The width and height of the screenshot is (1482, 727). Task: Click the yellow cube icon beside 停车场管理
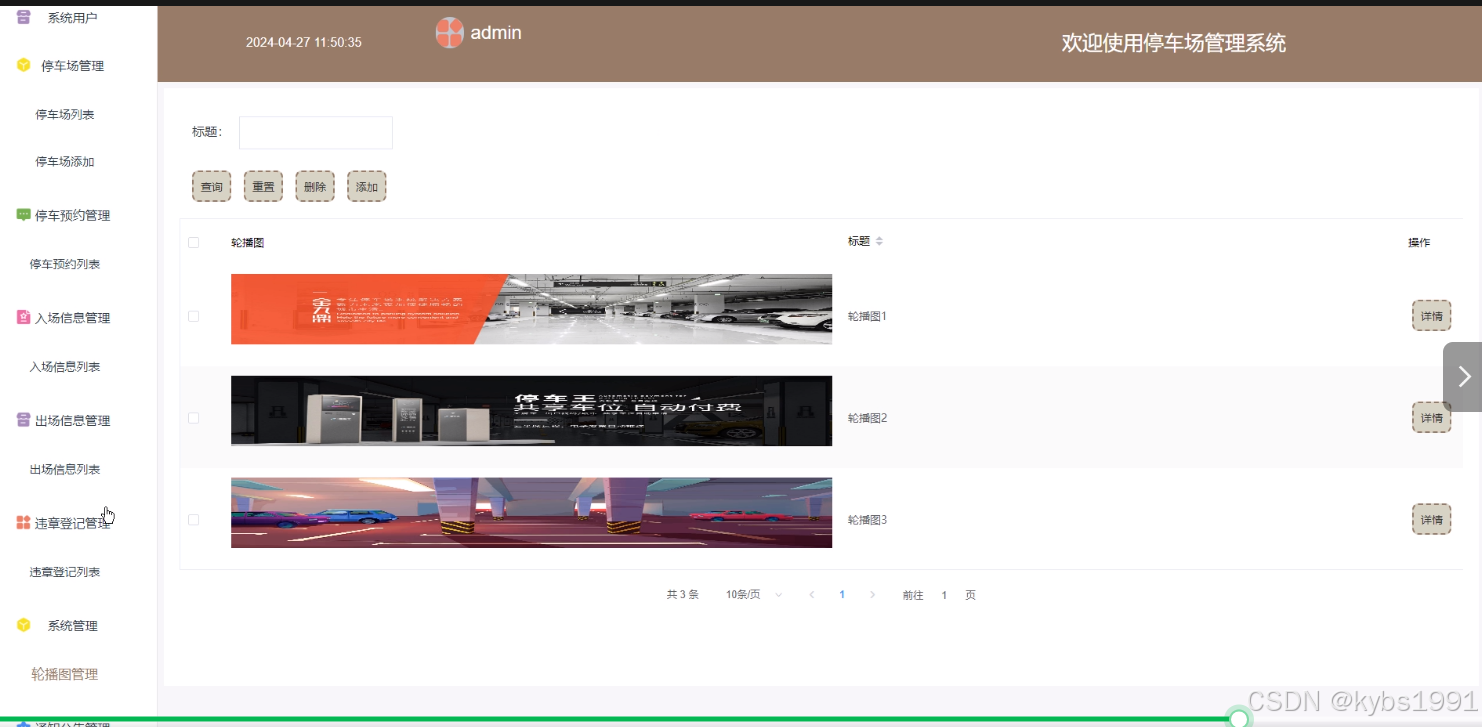(x=24, y=66)
